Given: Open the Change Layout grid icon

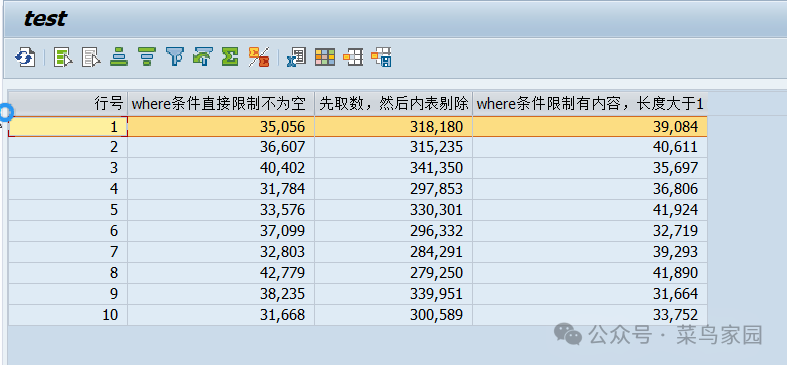Looking at the screenshot, I should pyautogui.click(x=325, y=57).
